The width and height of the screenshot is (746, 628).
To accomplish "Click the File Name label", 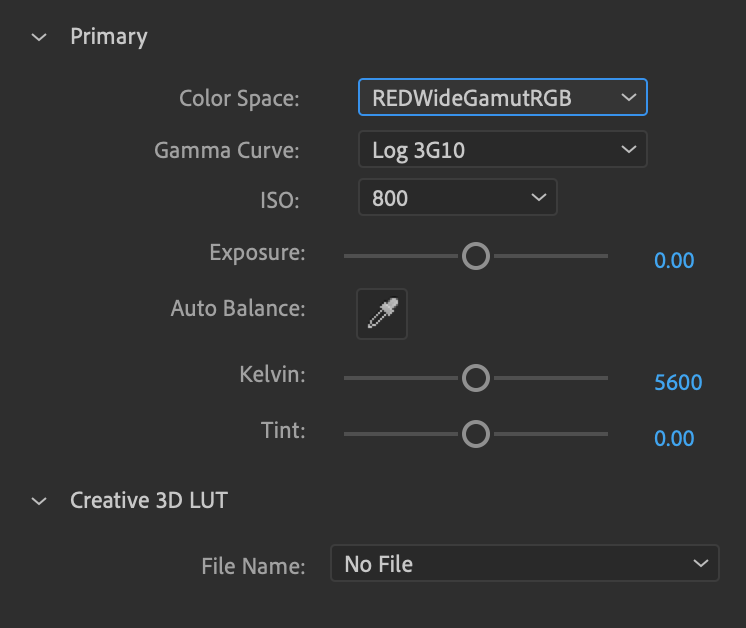I will tap(253, 566).
